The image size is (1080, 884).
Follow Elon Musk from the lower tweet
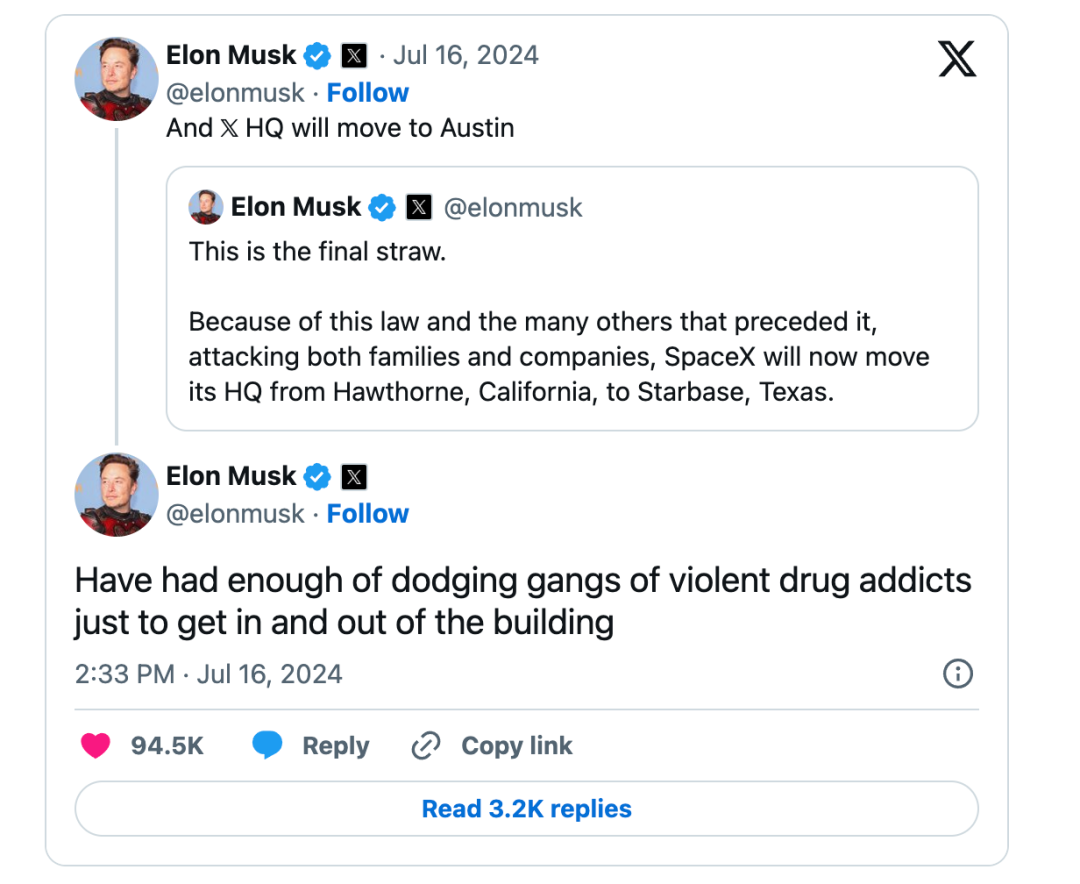tap(368, 514)
